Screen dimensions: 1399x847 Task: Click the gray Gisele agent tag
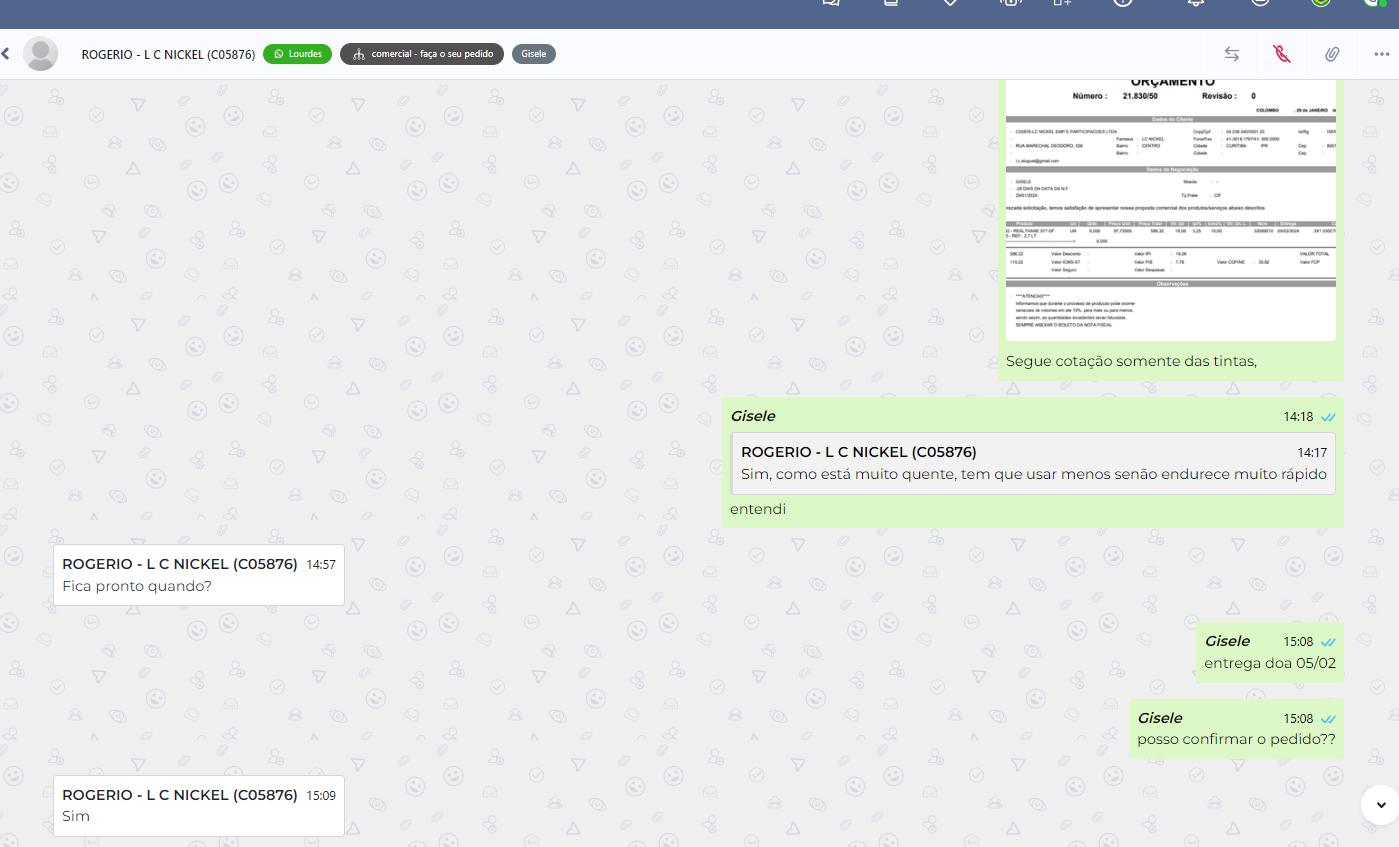click(533, 54)
